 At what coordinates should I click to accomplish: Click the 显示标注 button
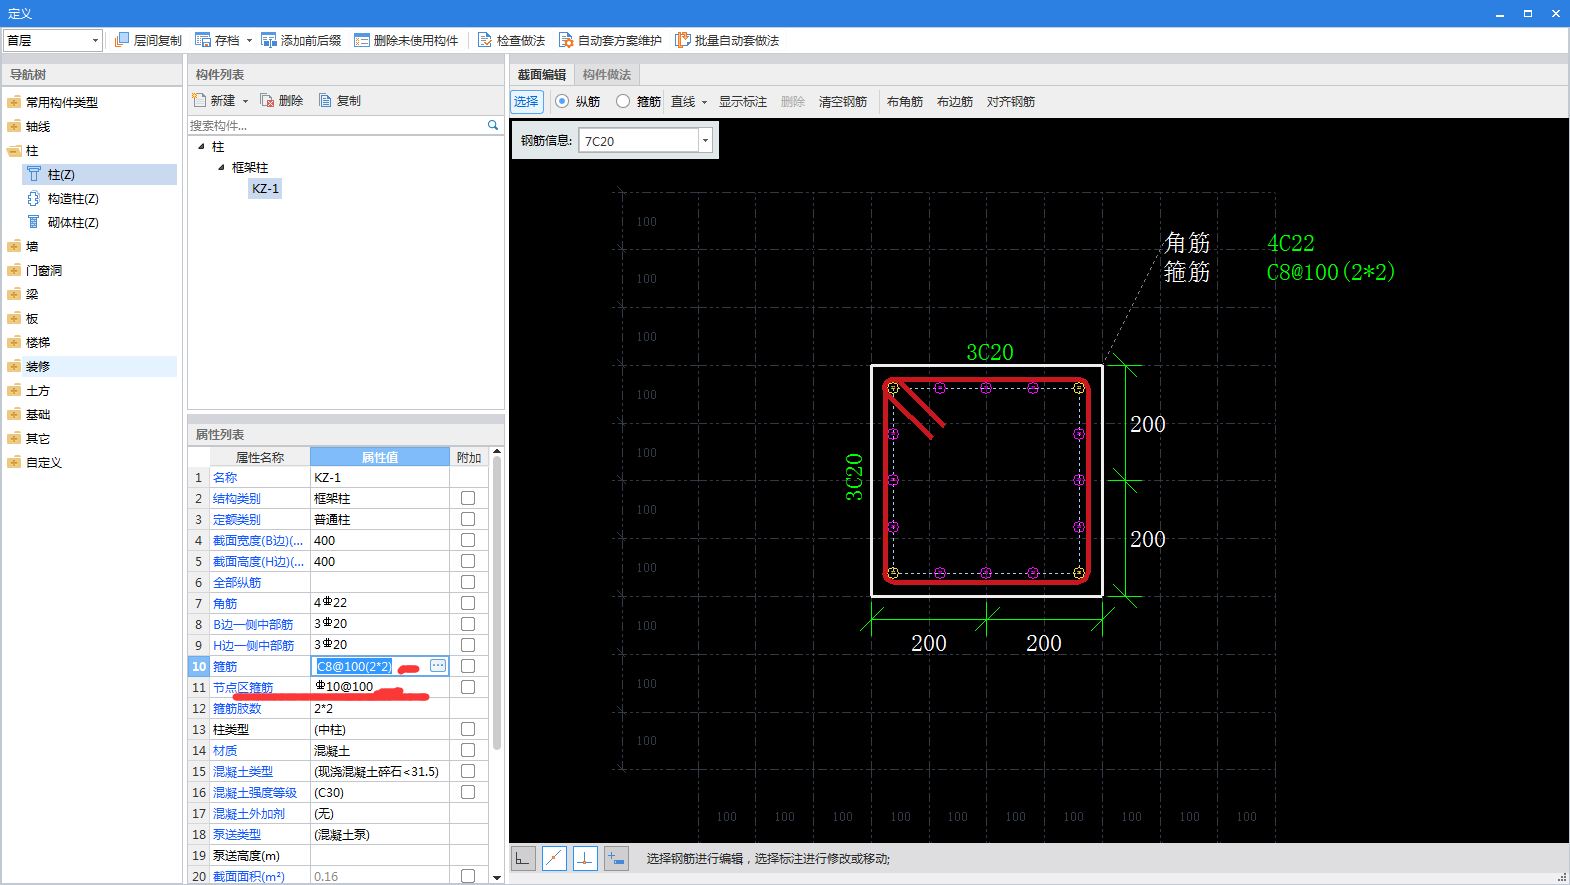pyautogui.click(x=743, y=102)
